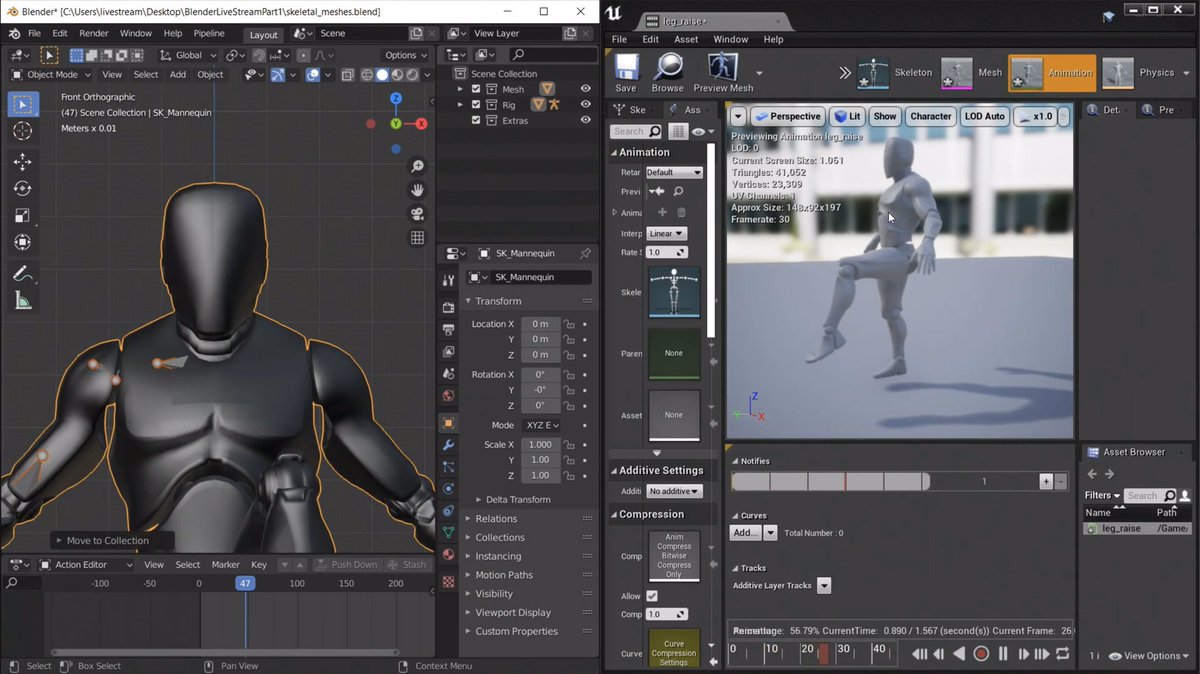1200x674 pixels.
Task: Click the record button in Unreal timeline
Action: (981, 654)
